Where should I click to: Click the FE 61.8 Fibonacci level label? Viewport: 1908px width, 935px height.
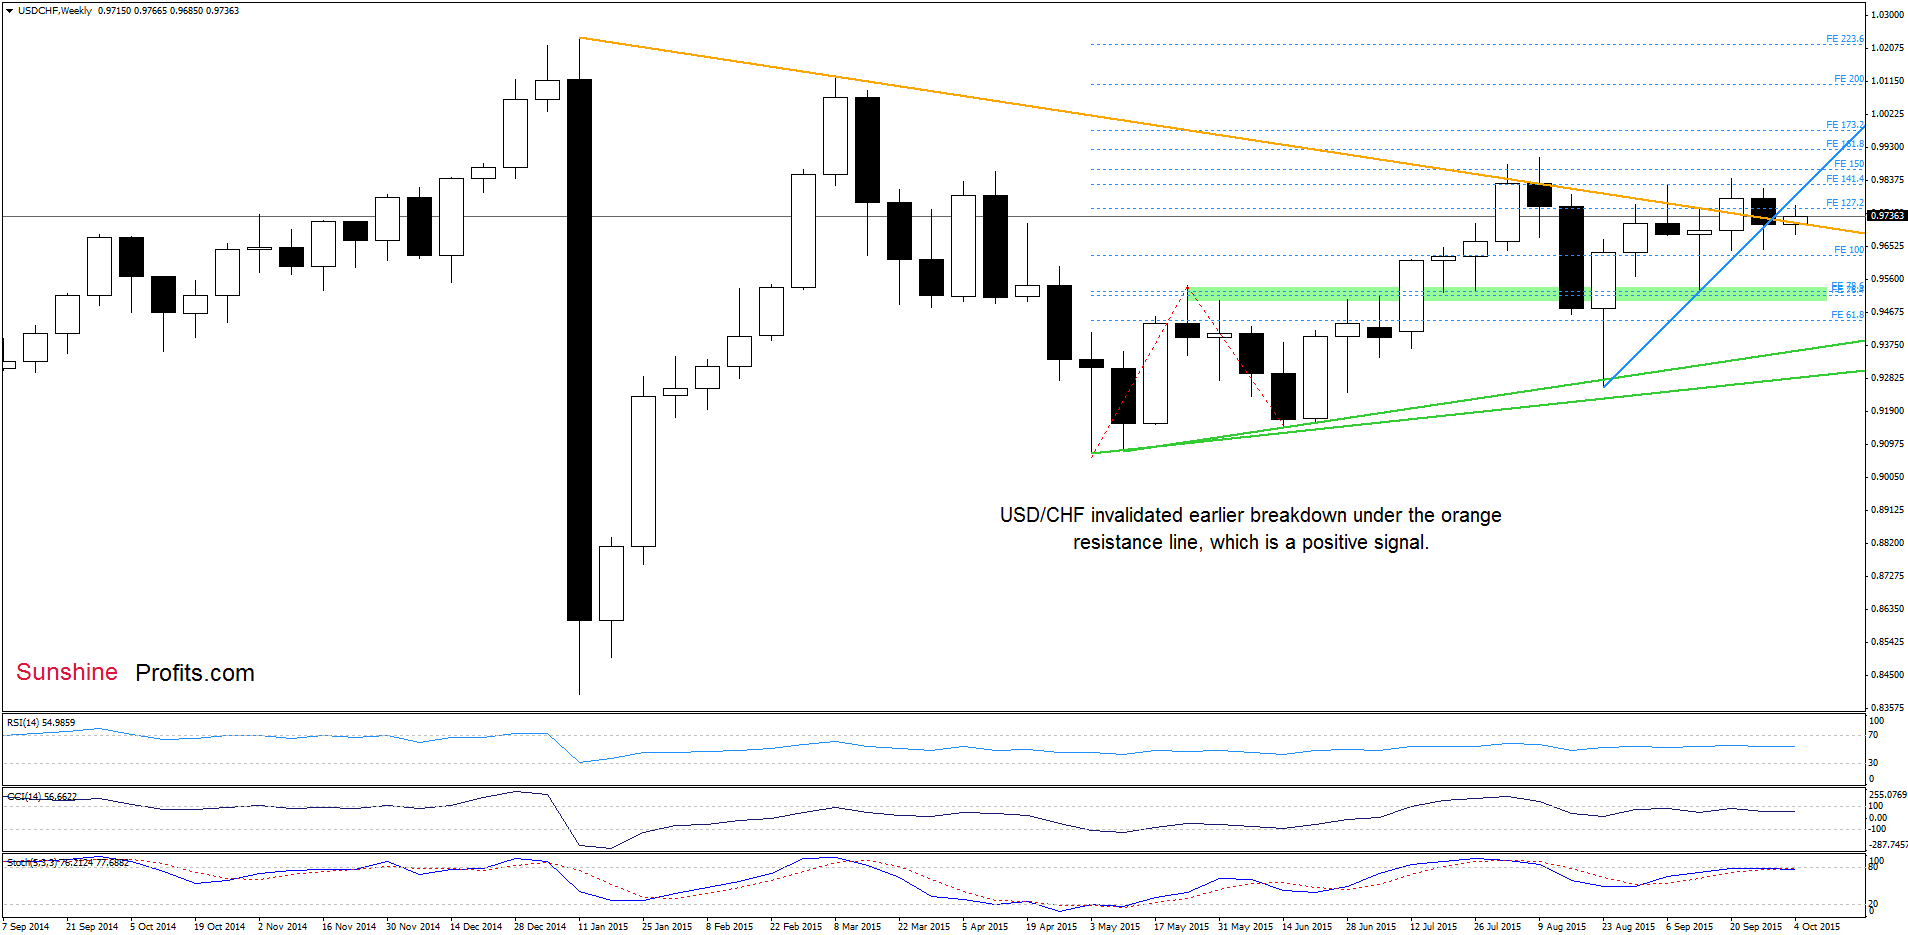pyautogui.click(x=1847, y=315)
